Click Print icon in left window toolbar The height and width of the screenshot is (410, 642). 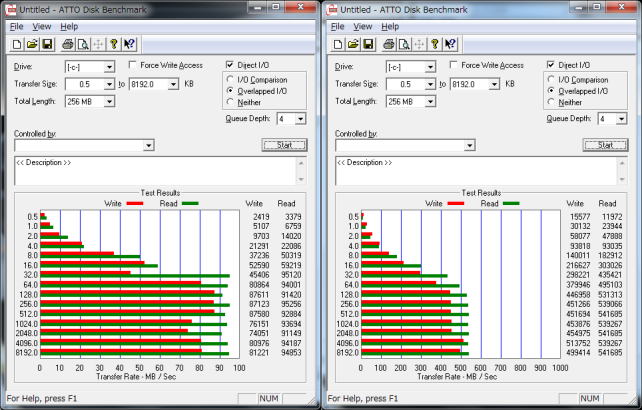pyautogui.click(x=68, y=44)
